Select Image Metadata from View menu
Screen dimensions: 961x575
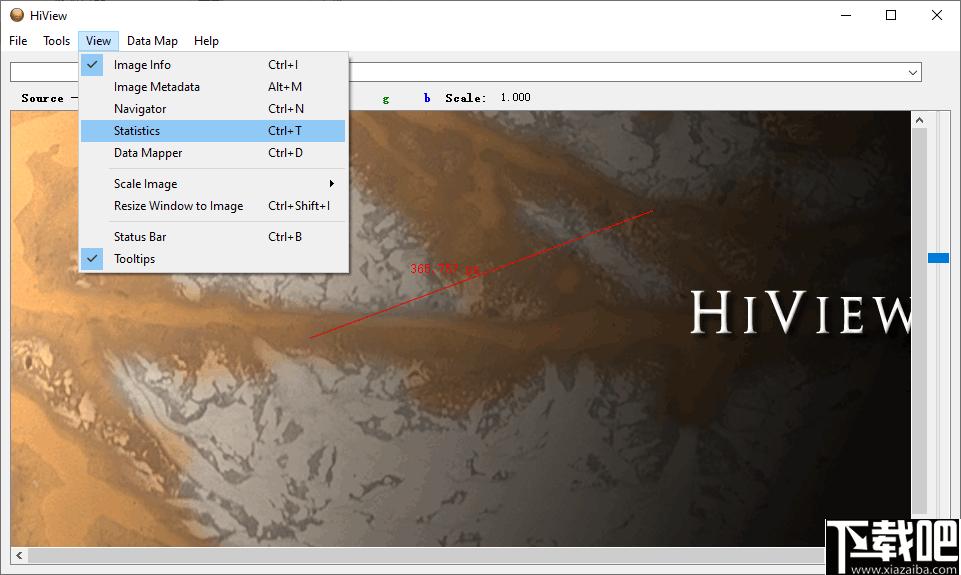(213, 86)
